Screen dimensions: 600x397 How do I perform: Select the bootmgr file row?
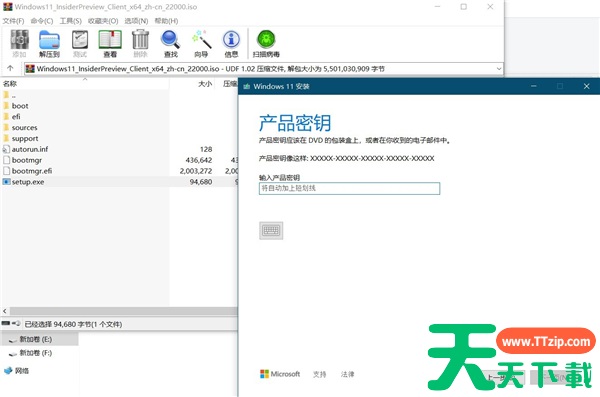(x=119, y=160)
